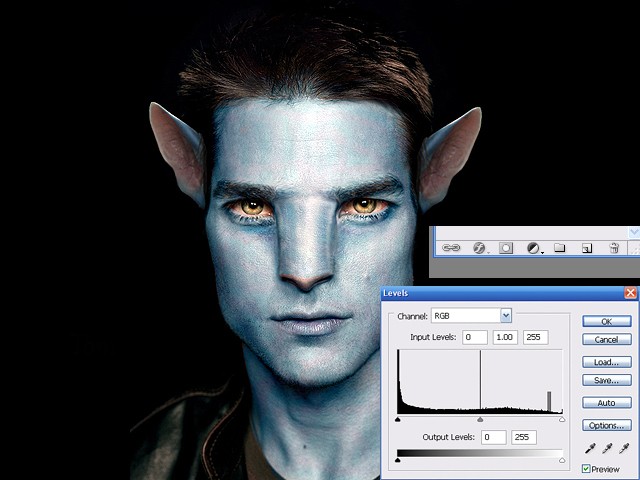Open the Options... button

point(607,425)
